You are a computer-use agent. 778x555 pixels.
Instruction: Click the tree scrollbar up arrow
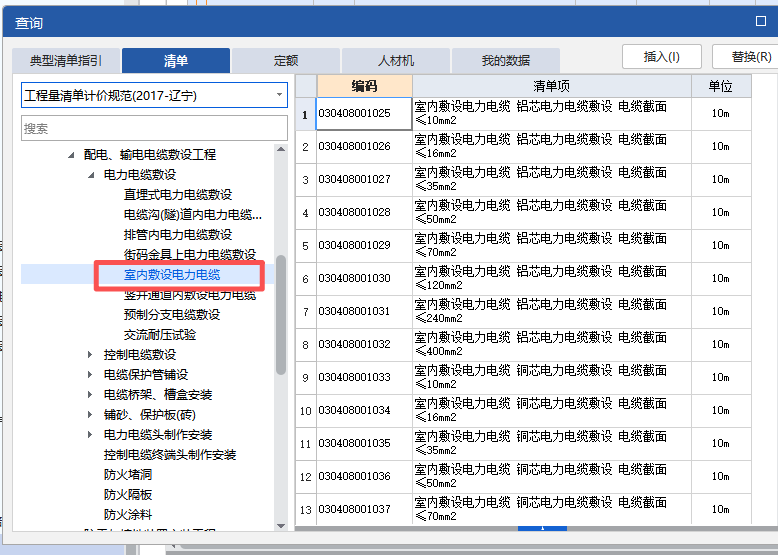pos(281,149)
